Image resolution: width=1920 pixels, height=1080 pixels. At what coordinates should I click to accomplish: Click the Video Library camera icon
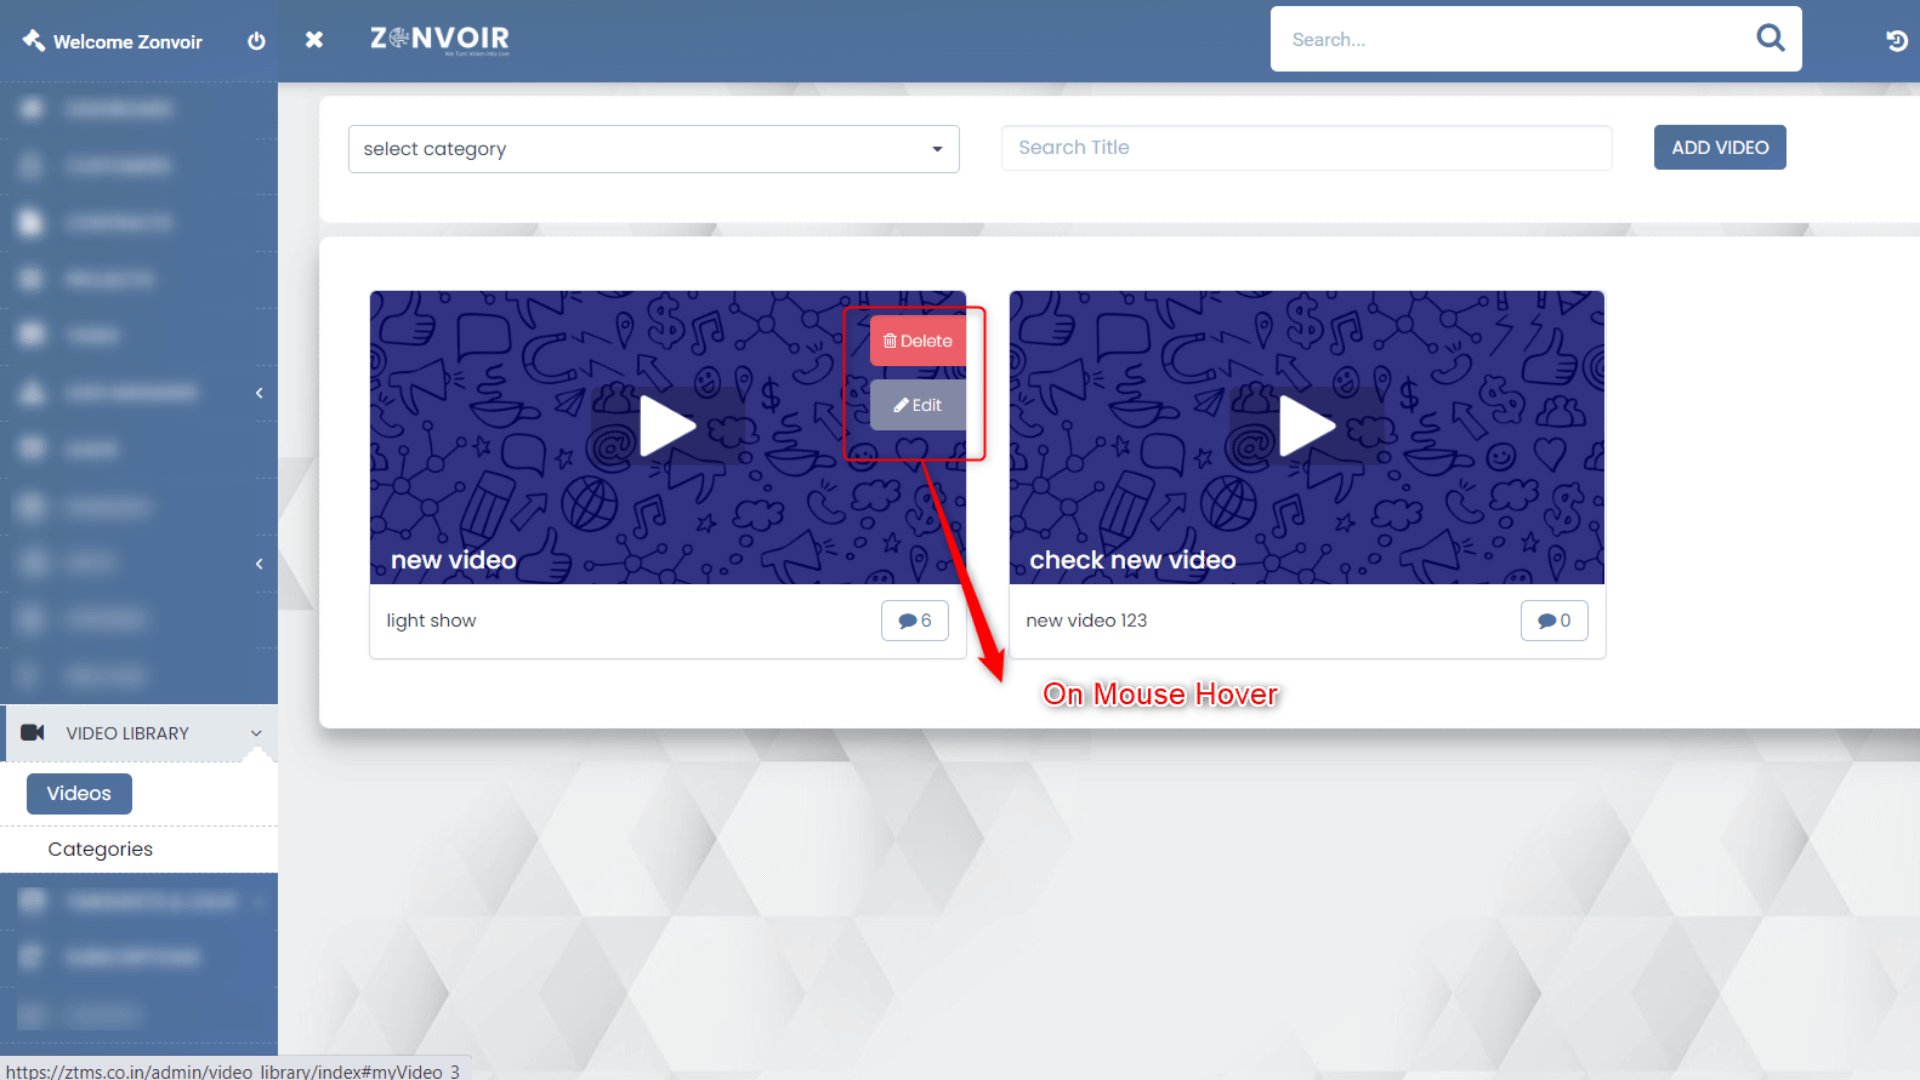tap(32, 733)
